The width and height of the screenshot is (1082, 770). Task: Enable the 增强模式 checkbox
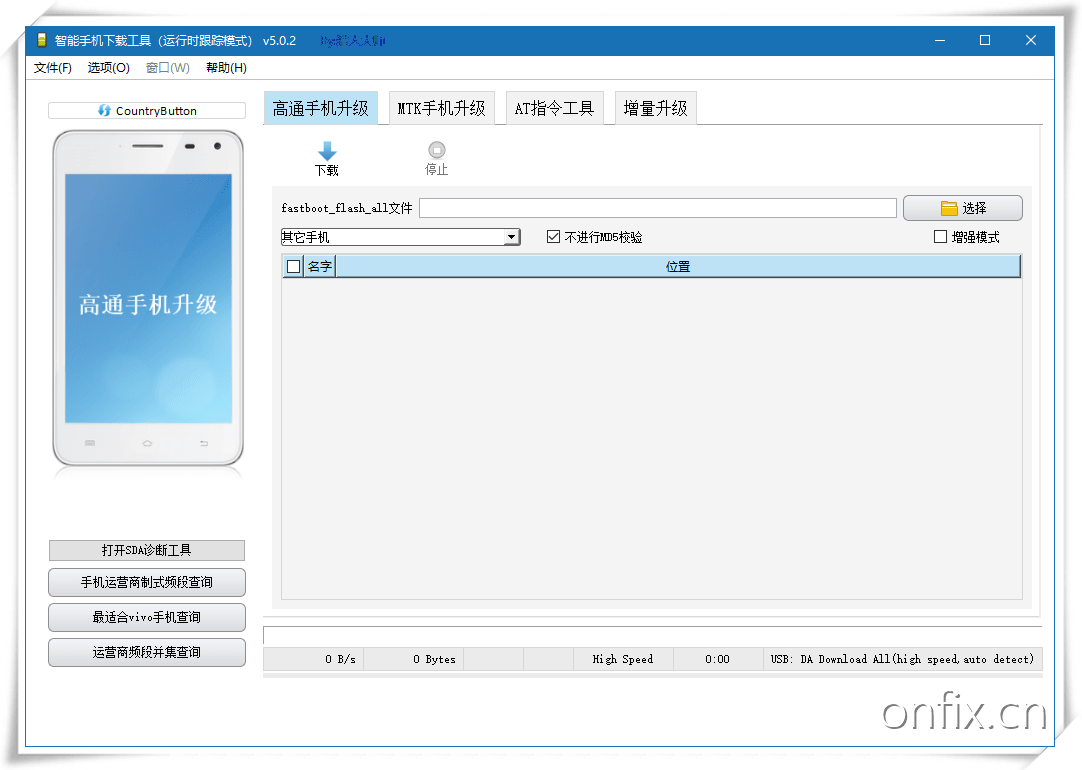pos(940,237)
